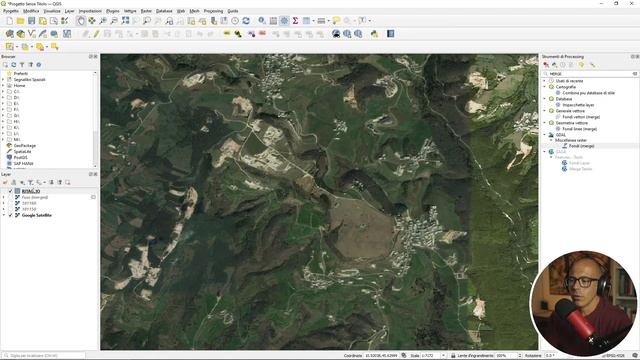640x360 pixels.
Task: Open a project with the folder icon
Action: tap(20, 21)
